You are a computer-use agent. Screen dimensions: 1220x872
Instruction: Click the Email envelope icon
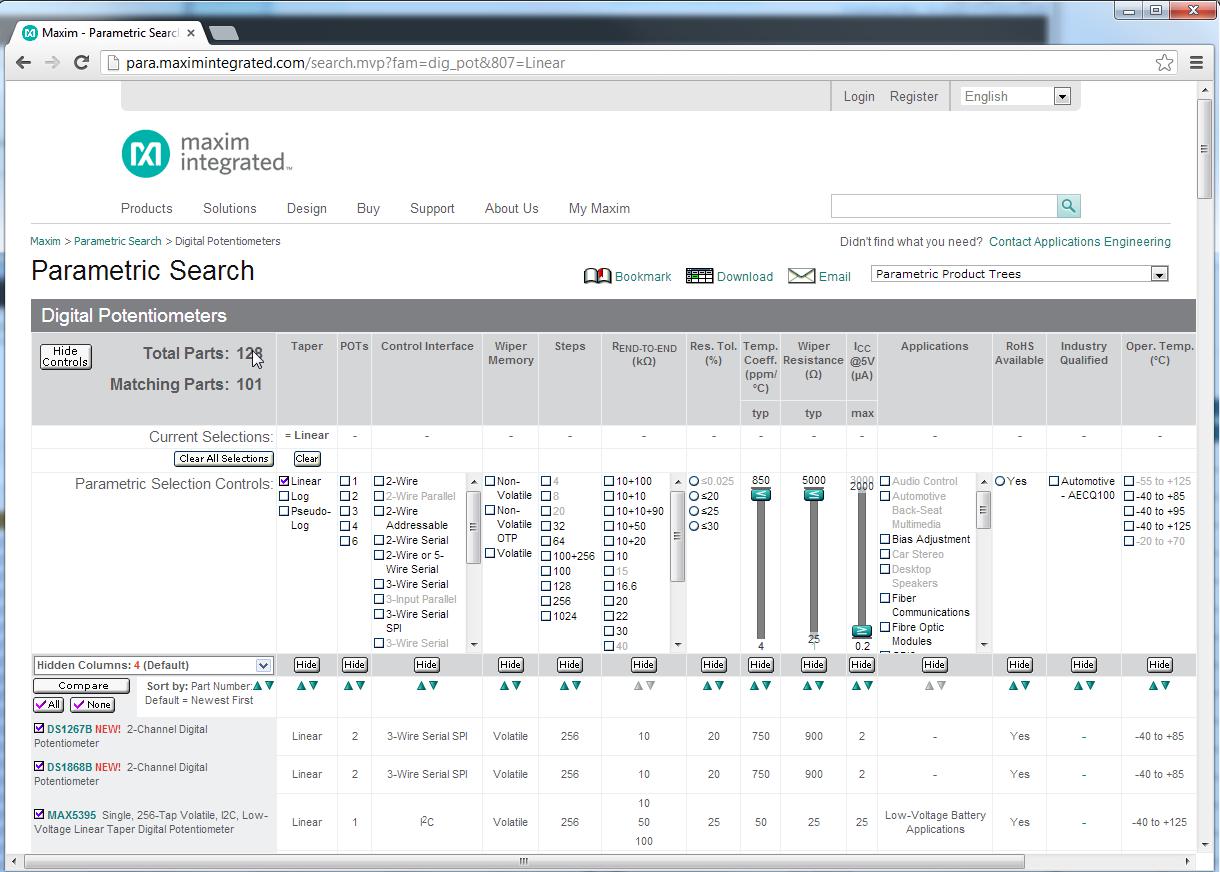(x=801, y=276)
